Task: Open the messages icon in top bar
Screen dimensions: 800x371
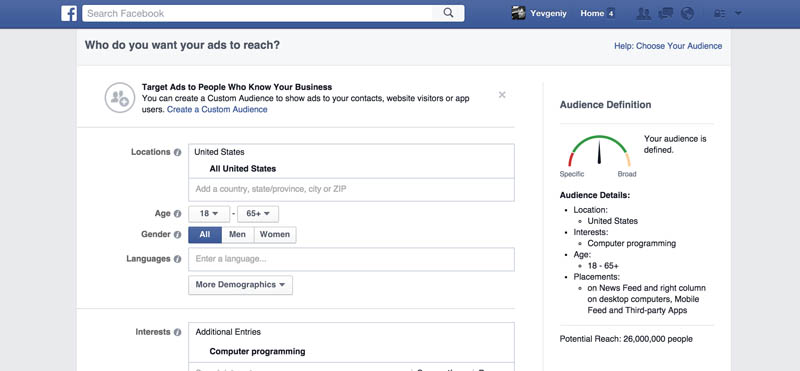Action: (665, 14)
